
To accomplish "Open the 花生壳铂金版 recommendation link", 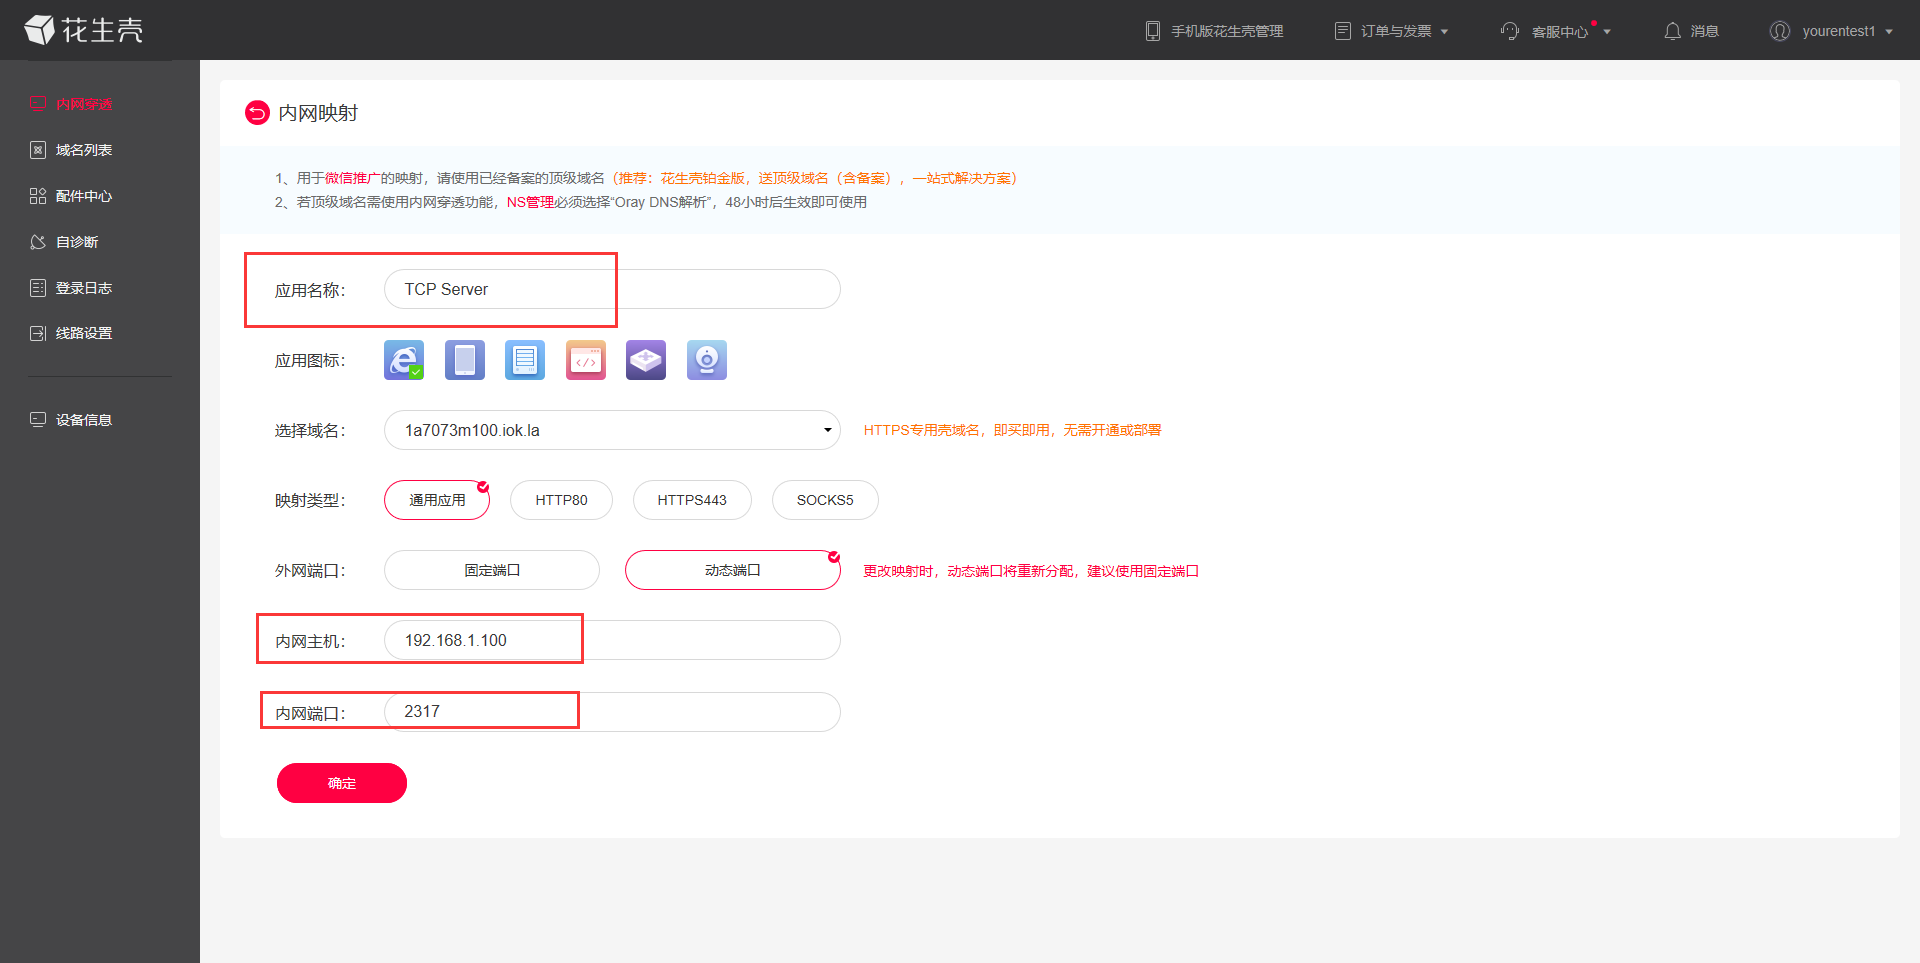I will tap(703, 178).
